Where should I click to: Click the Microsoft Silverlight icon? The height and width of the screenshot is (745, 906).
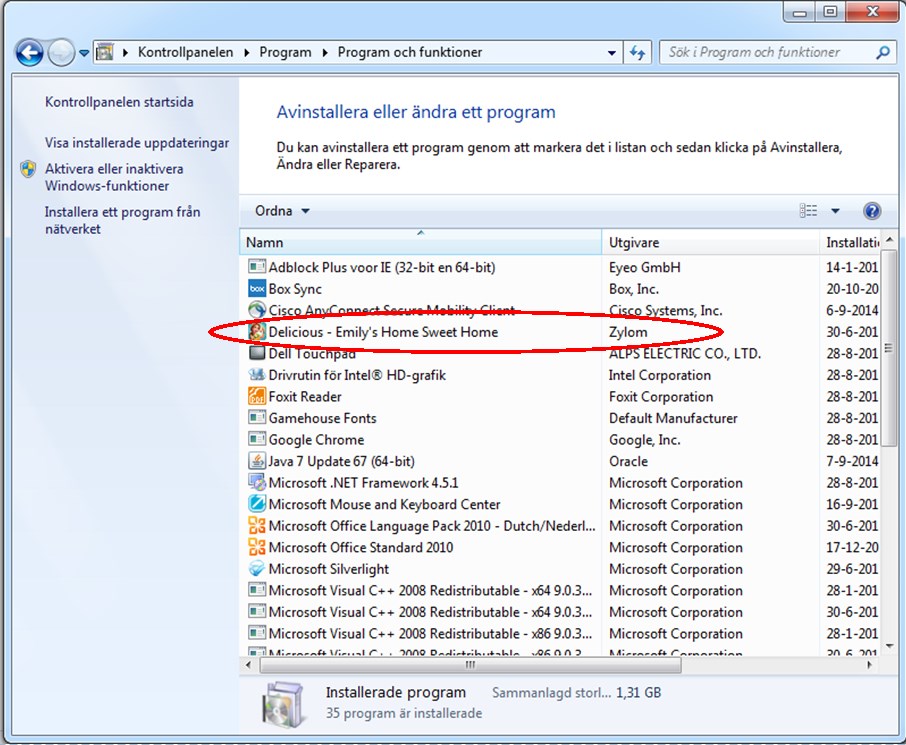257,569
